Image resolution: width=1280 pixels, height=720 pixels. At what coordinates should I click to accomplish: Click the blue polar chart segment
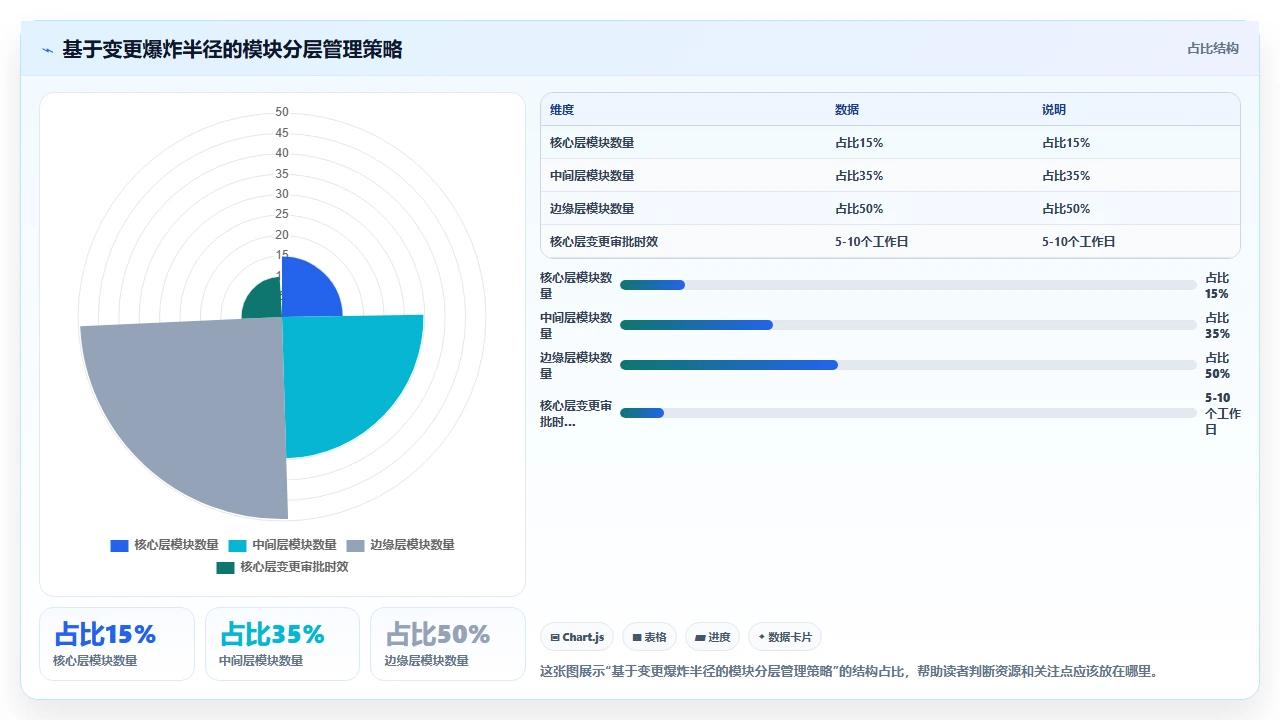point(306,294)
